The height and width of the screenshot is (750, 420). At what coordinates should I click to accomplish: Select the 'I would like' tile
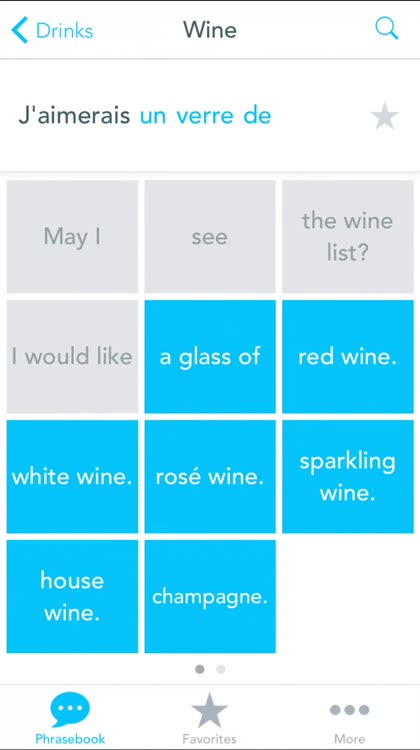(x=72, y=356)
